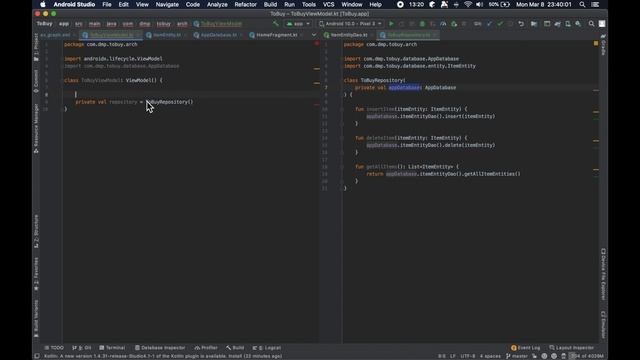Click the Search Everywhere magnifier in toolbar

click(591, 24)
